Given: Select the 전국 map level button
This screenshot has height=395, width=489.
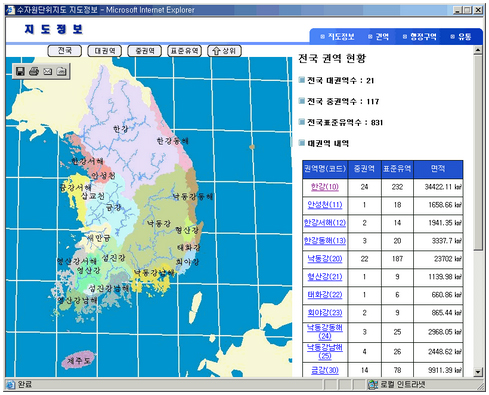Looking at the screenshot, I should pyautogui.click(x=65, y=51).
